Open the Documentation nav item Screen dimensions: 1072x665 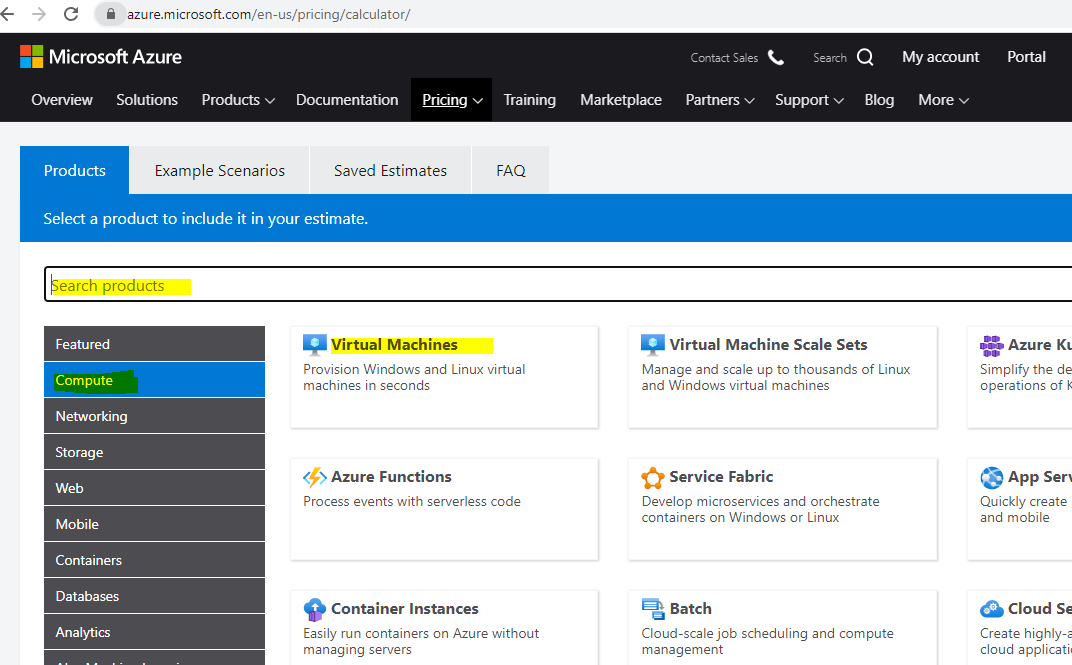tap(347, 100)
